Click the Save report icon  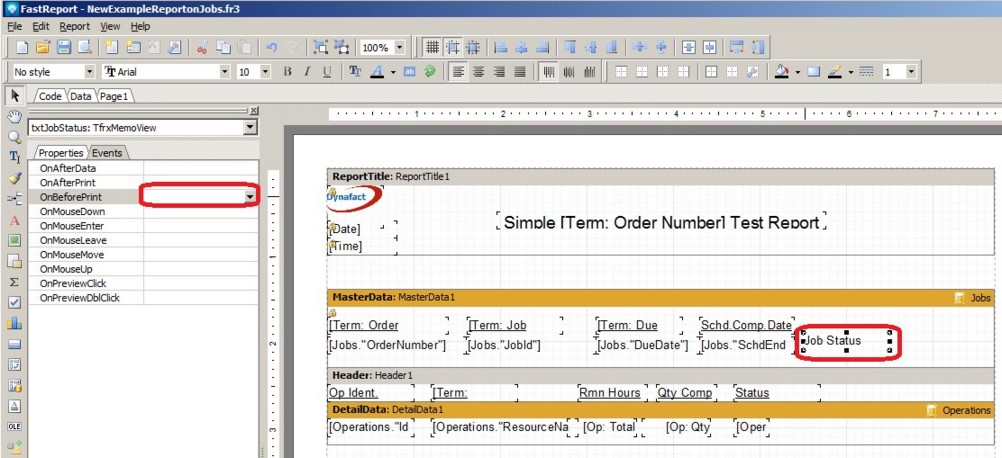coord(64,47)
